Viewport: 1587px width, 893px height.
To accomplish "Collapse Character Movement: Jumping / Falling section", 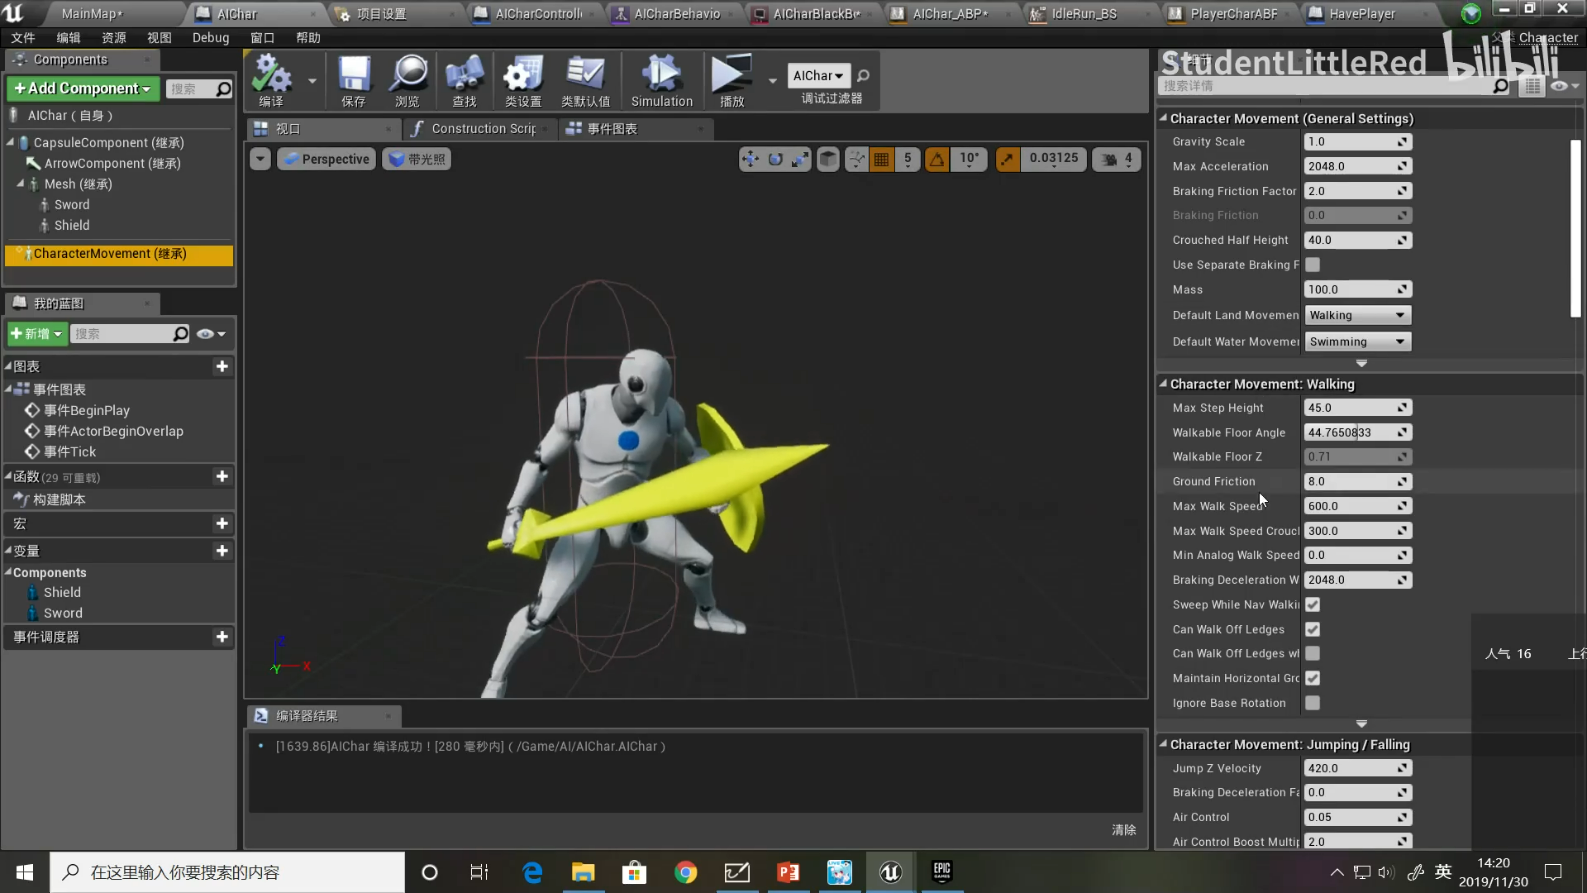I will (x=1164, y=744).
